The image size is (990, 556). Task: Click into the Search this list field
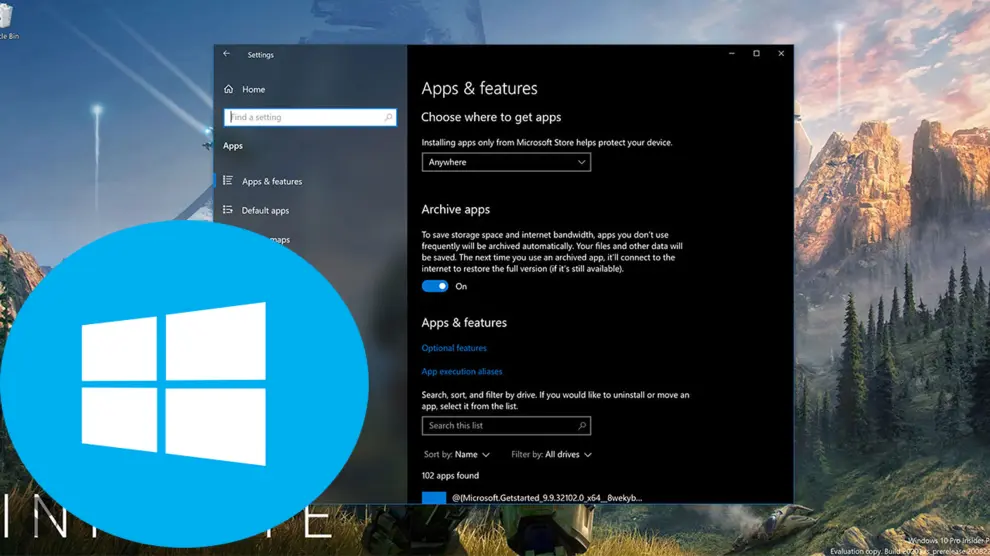[x=498, y=426]
